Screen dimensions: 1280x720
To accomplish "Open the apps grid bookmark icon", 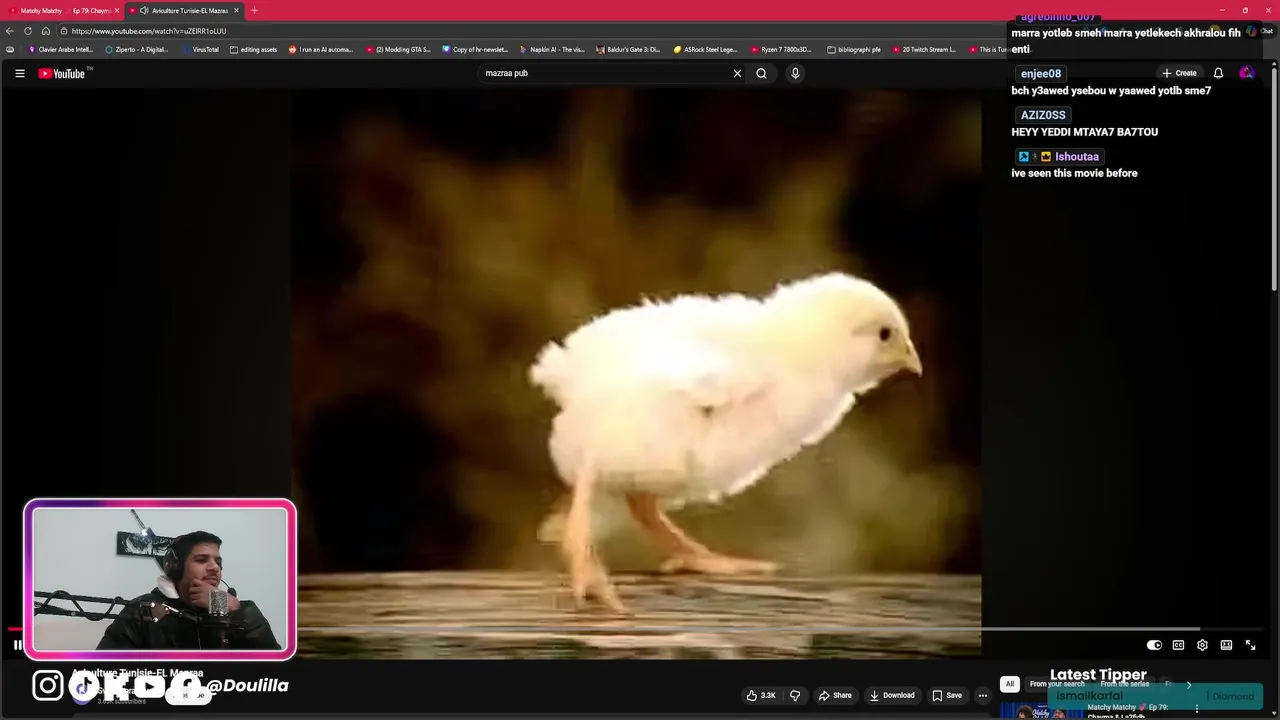I will (x=10, y=49).
